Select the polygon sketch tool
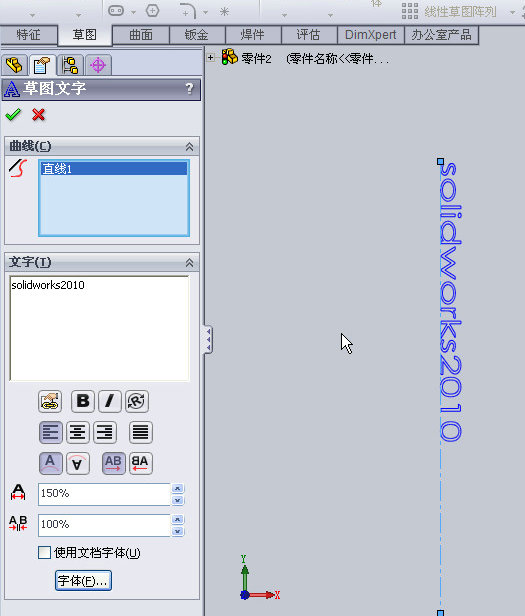Screen dimensions: 525x616 click(x=152, y=11)
